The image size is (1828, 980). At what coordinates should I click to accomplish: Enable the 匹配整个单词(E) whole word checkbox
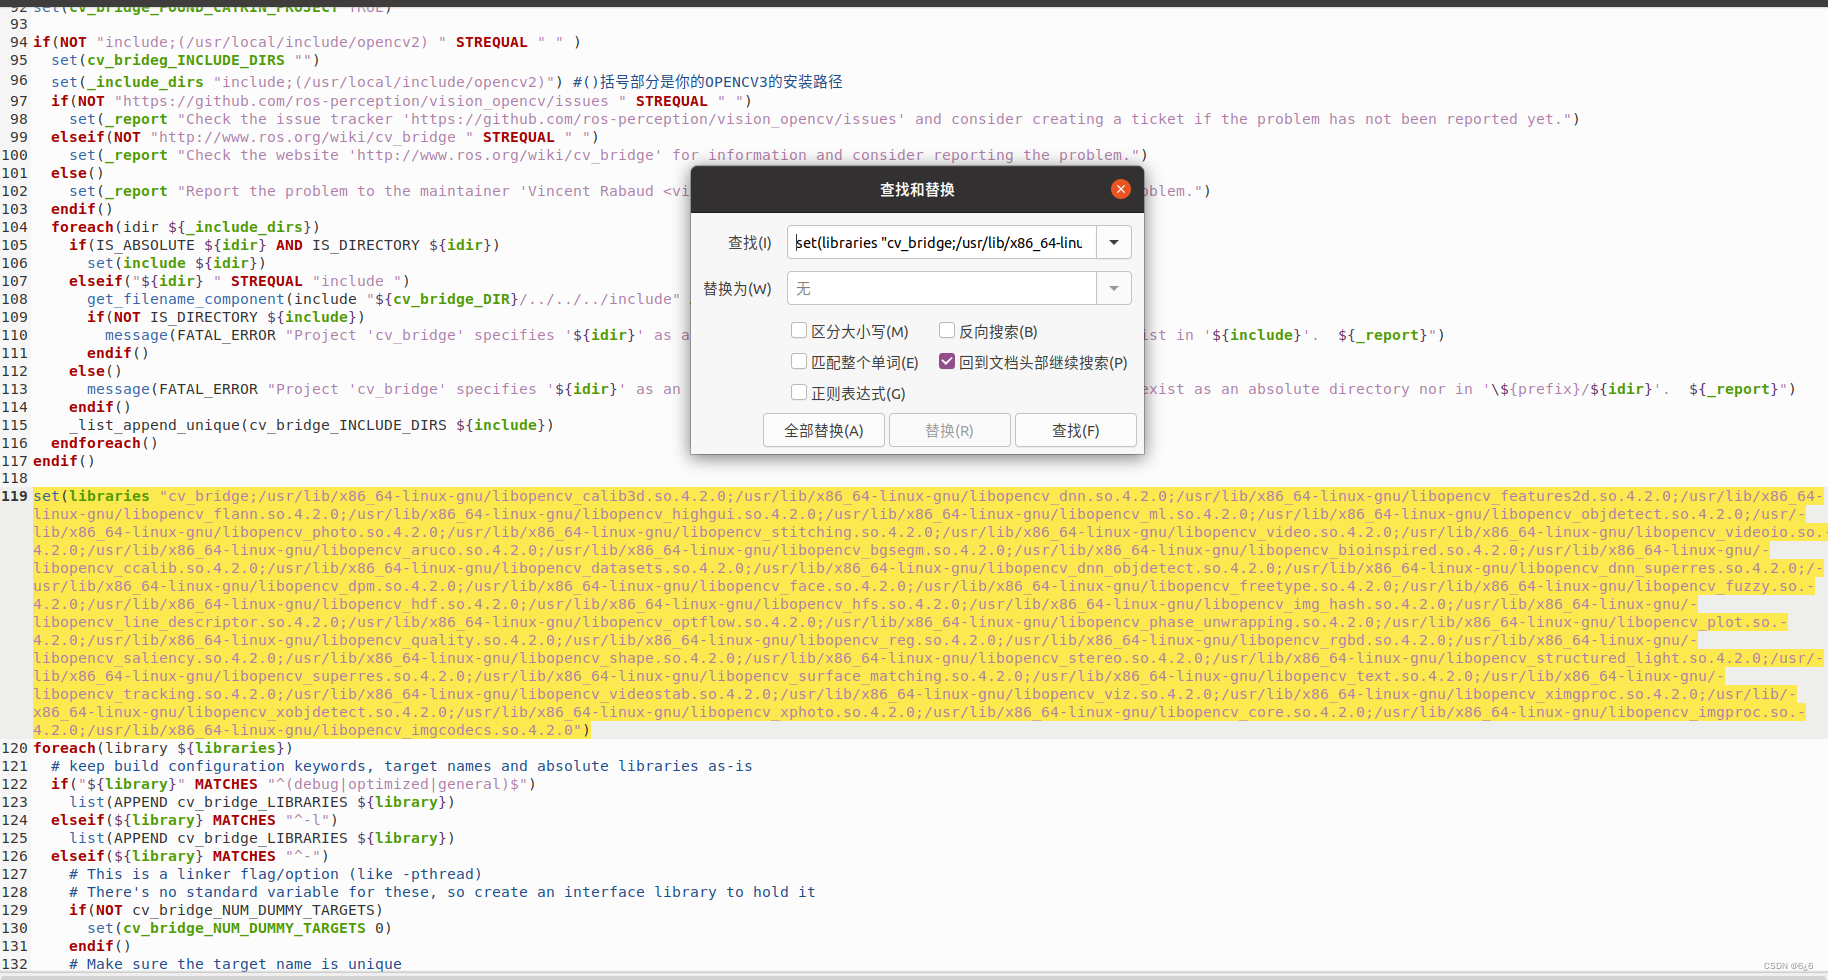click(x=798, y=361)
